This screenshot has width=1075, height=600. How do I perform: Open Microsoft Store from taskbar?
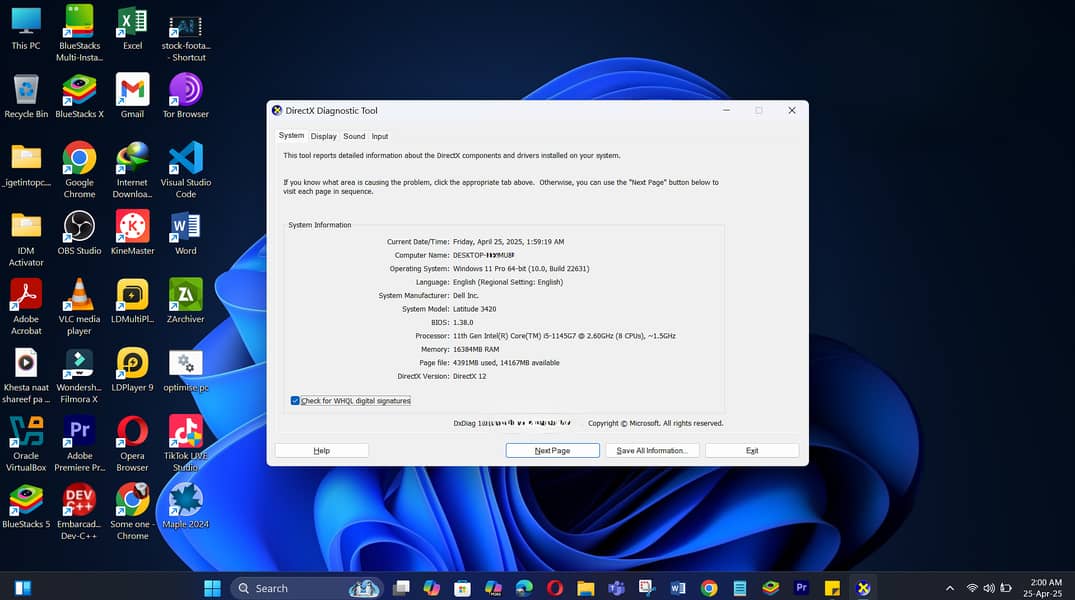463,588
